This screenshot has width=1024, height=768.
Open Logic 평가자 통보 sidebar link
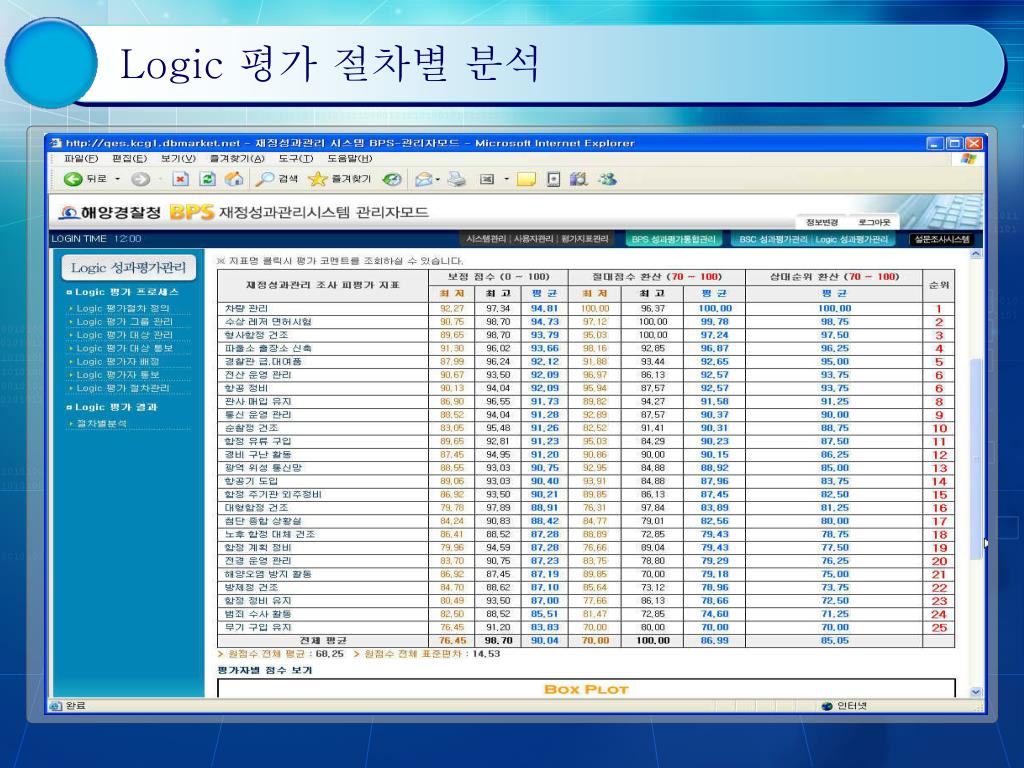coord(118,375)
